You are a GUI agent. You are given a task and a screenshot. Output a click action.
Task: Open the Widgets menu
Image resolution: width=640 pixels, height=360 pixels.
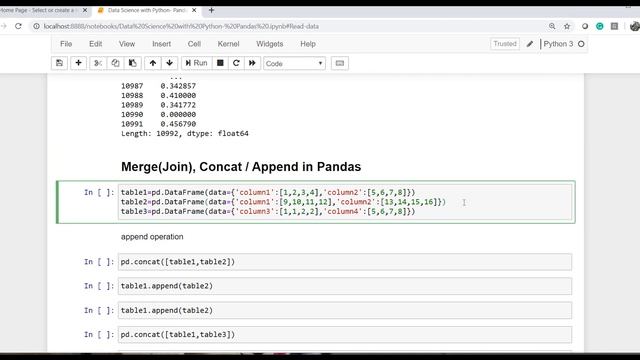coord(269,44)
